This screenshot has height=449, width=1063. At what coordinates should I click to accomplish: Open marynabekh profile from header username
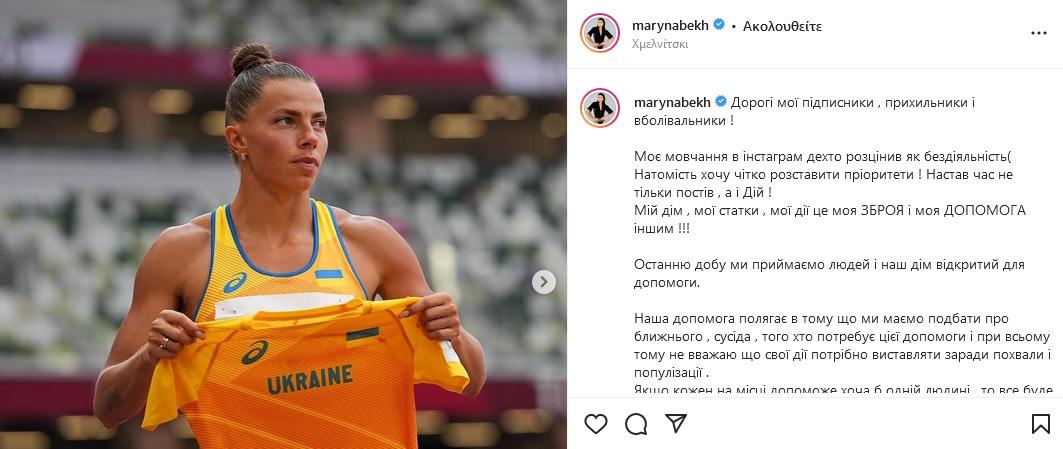(x=670, y=26)
